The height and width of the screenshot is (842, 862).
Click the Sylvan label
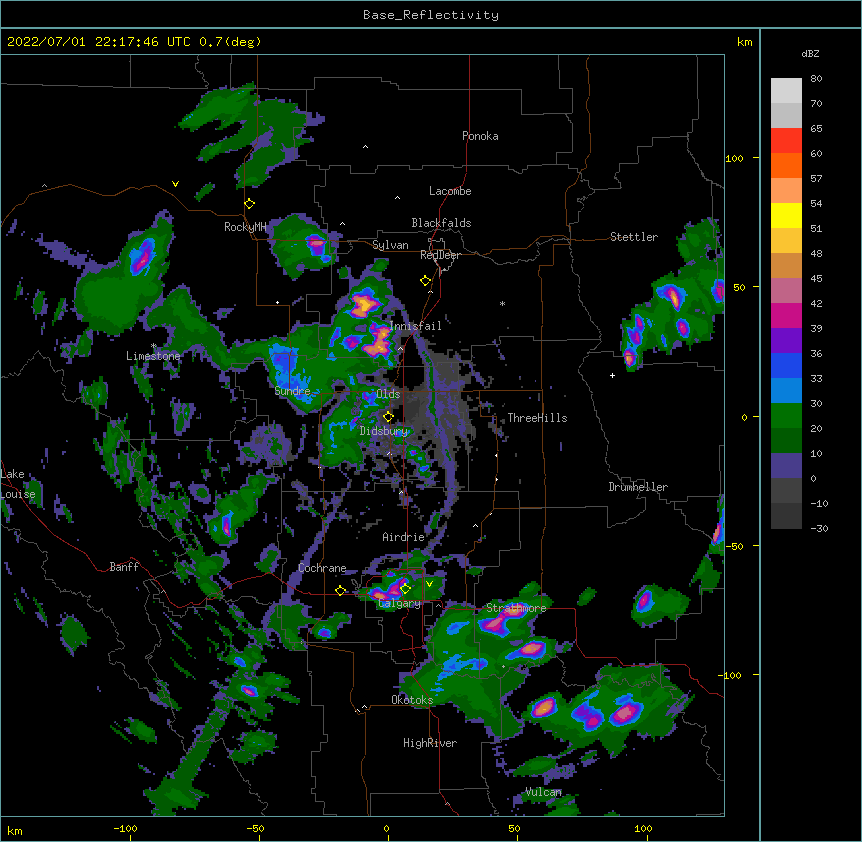coord(390,246)
